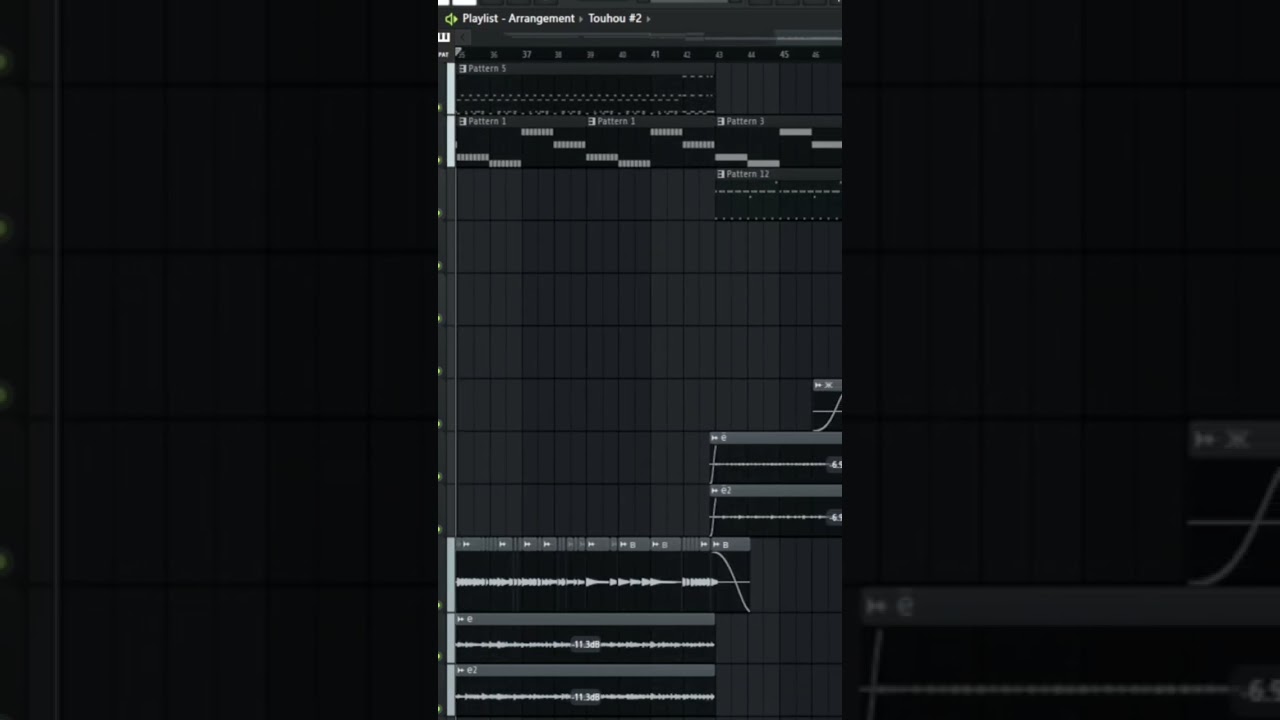Select the Pattern 5 clip title
The height and width of the screenshot is (720, 1280).
[487, 68]
